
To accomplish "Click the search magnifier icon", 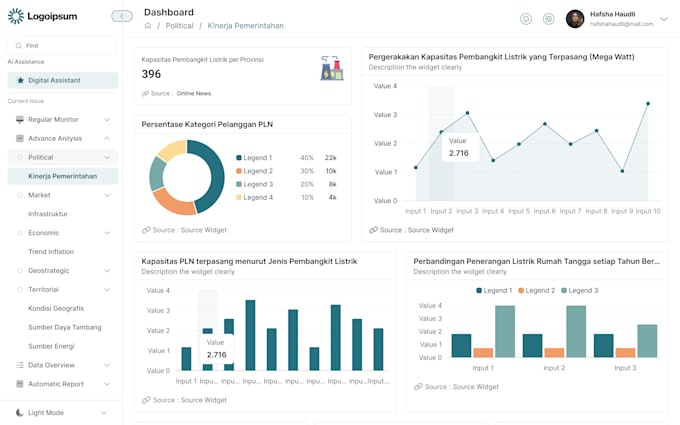I will (19, 46).
